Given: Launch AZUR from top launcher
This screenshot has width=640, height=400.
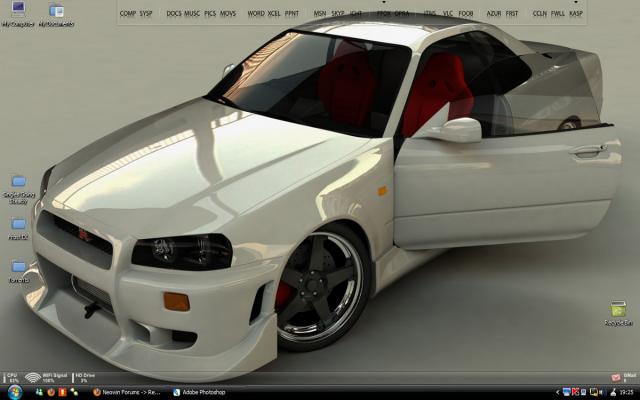Looking at the screenshot, I should point(493,13).
